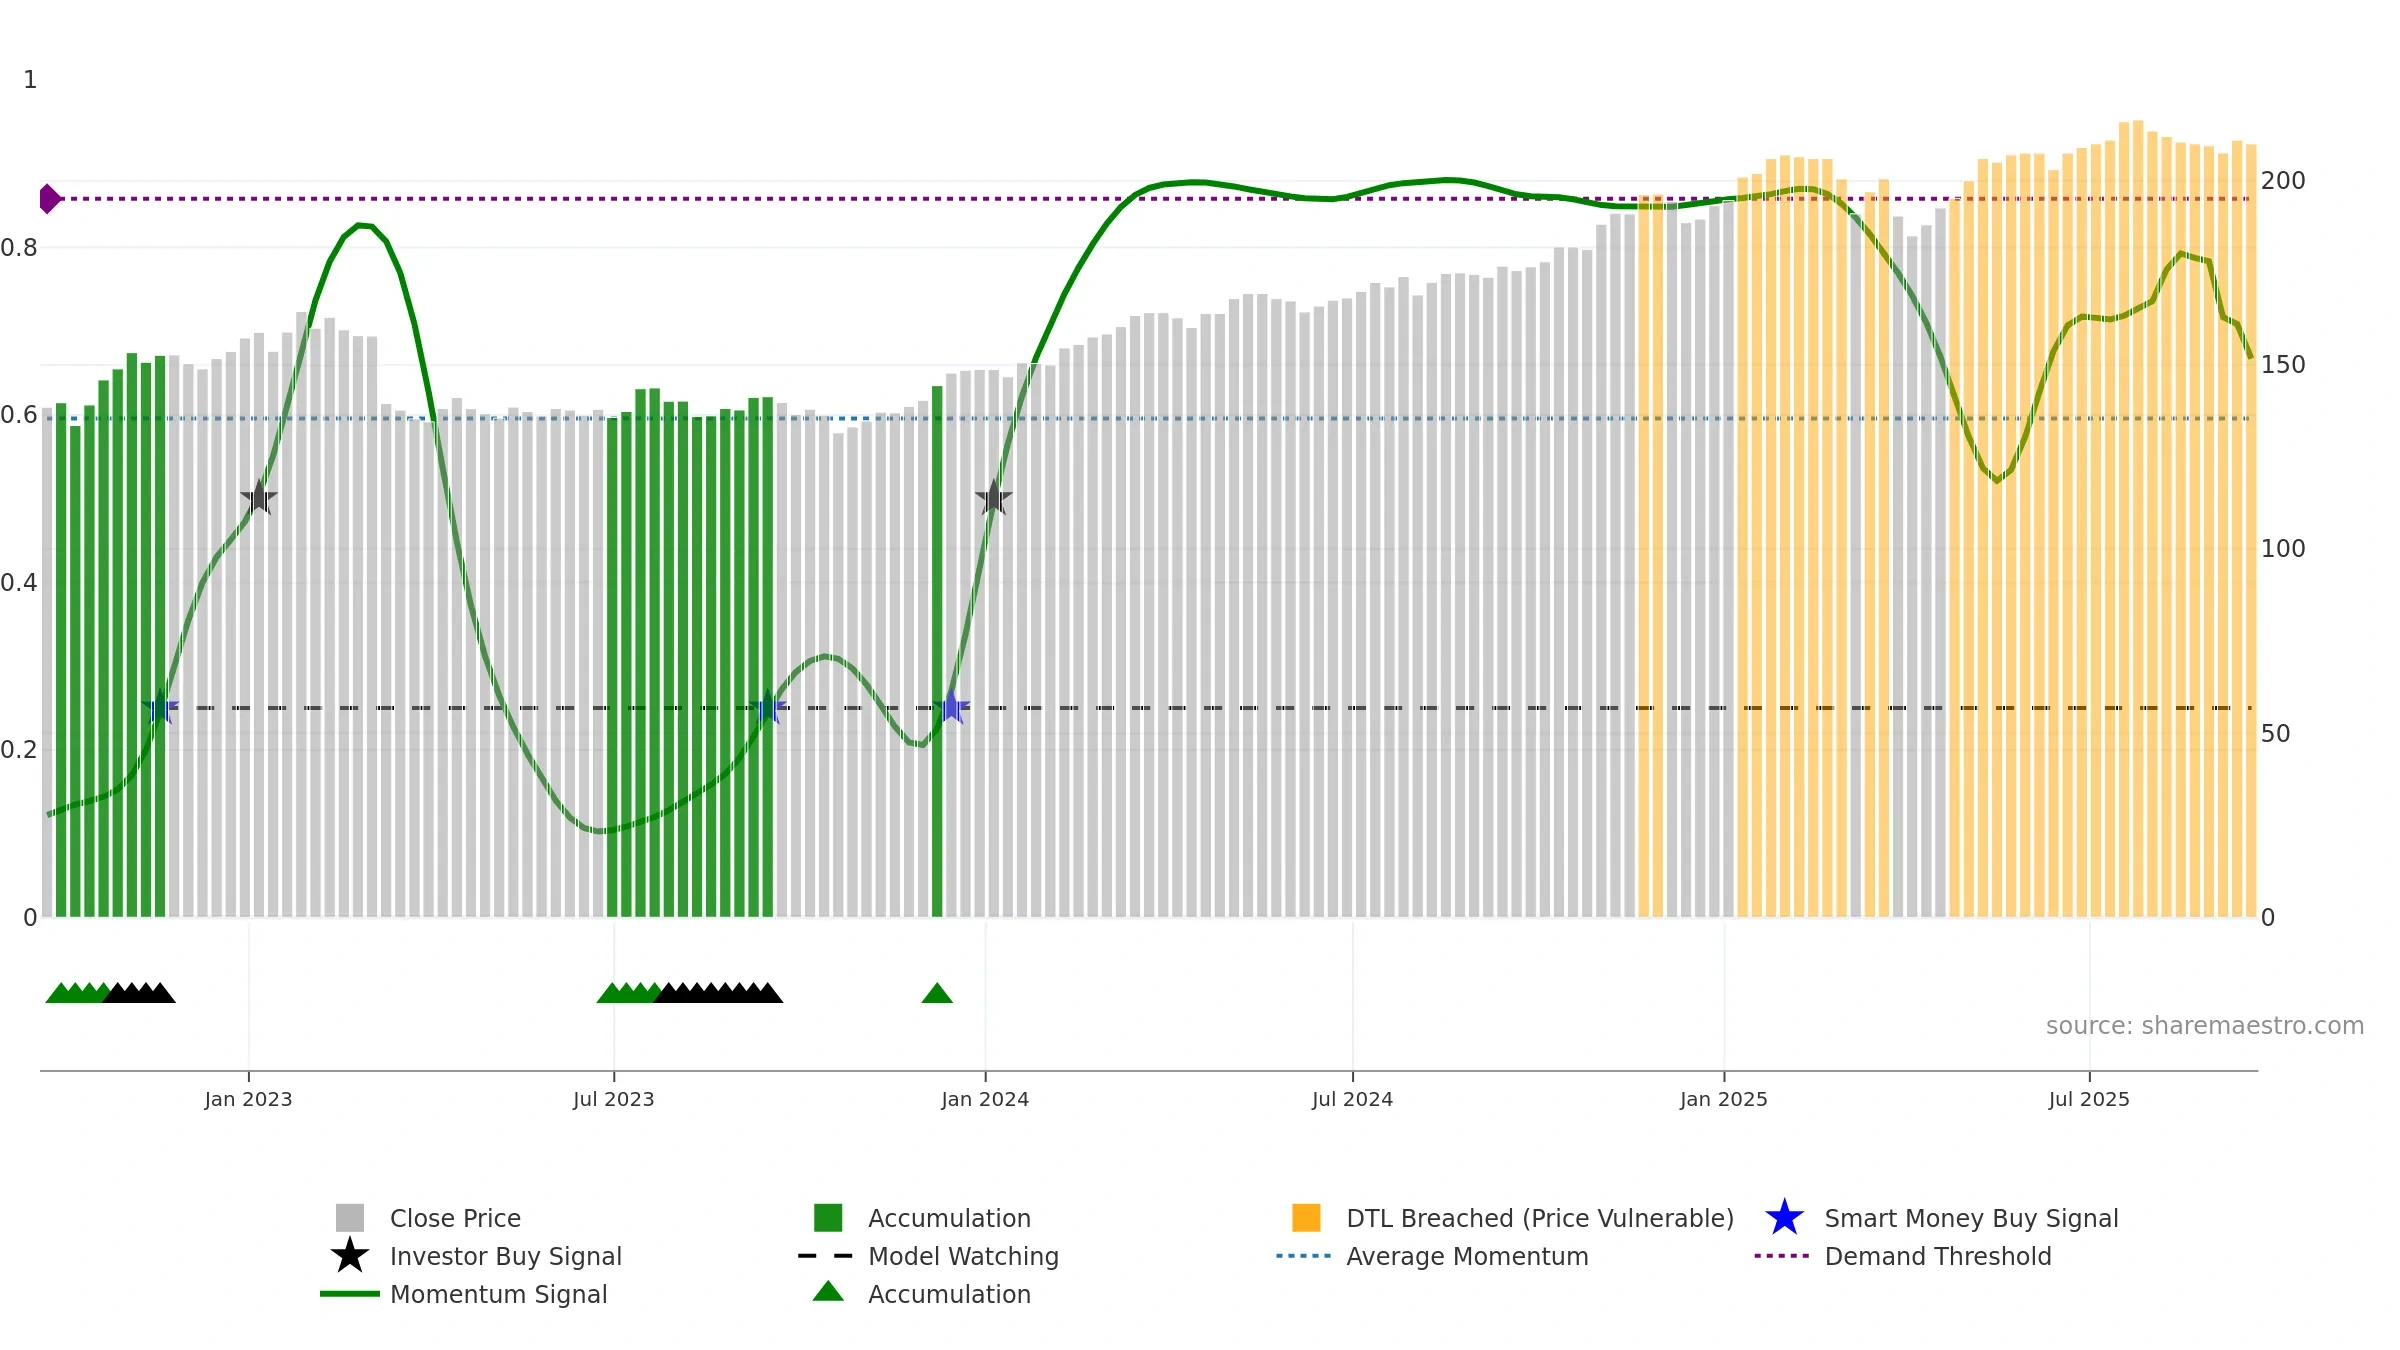
Task: Click the single green Accumulation triangle before Jan 2024
Action: click(x=937, y=993)
